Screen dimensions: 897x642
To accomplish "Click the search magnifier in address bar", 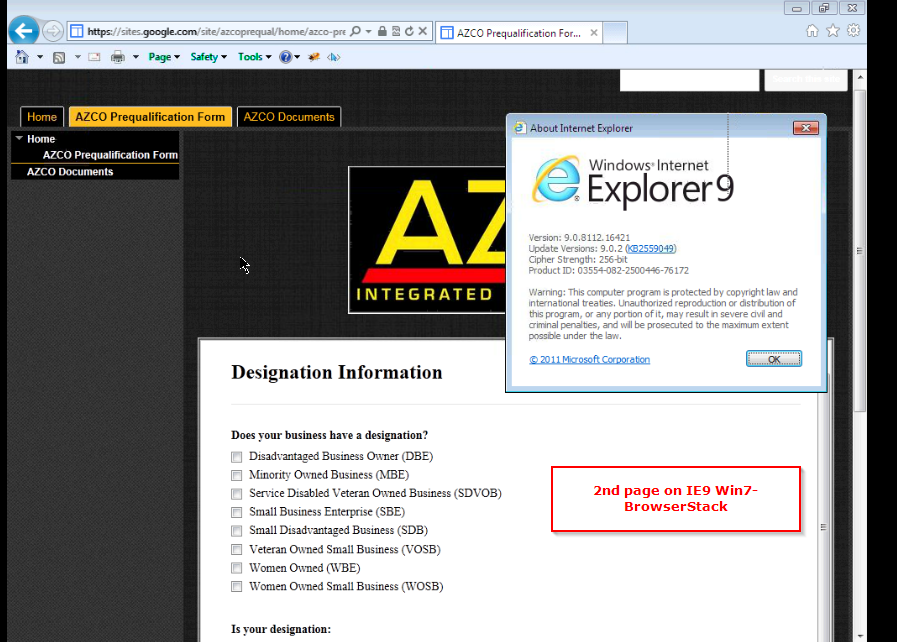I will 355,31.
